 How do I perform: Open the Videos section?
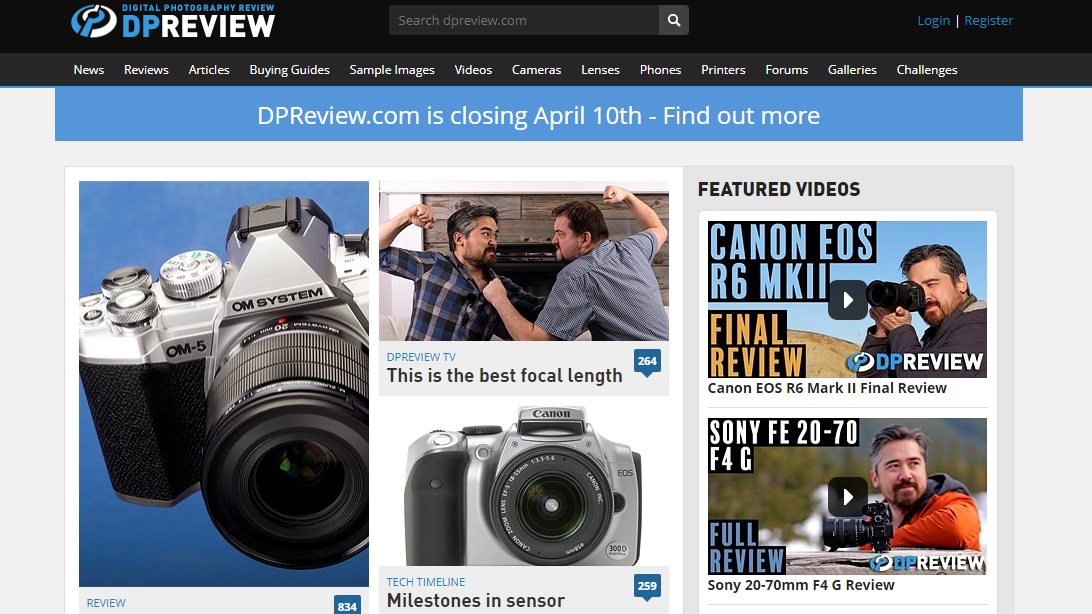pos(473,70)
